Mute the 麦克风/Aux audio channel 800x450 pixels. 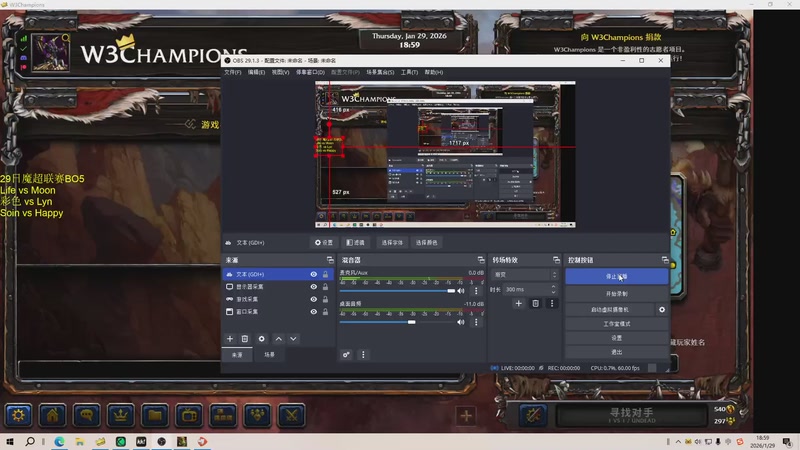(461, 291)
